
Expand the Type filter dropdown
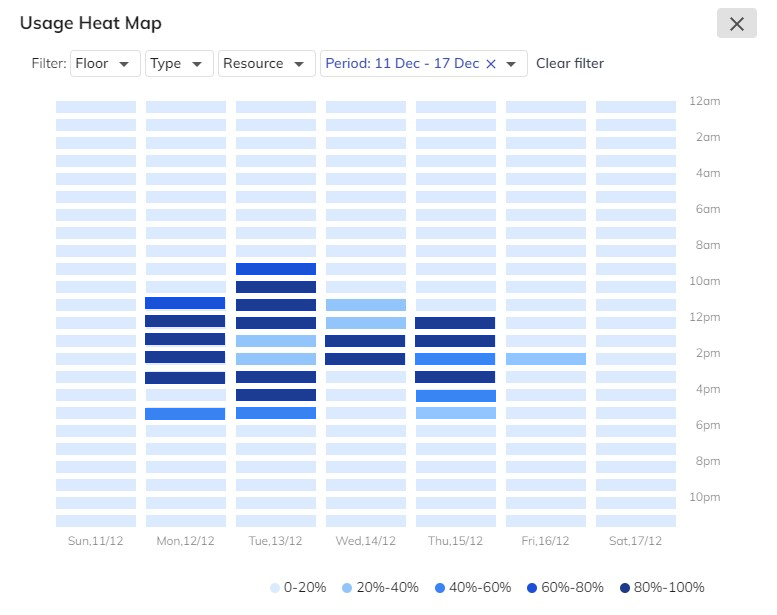click(179, 64)
